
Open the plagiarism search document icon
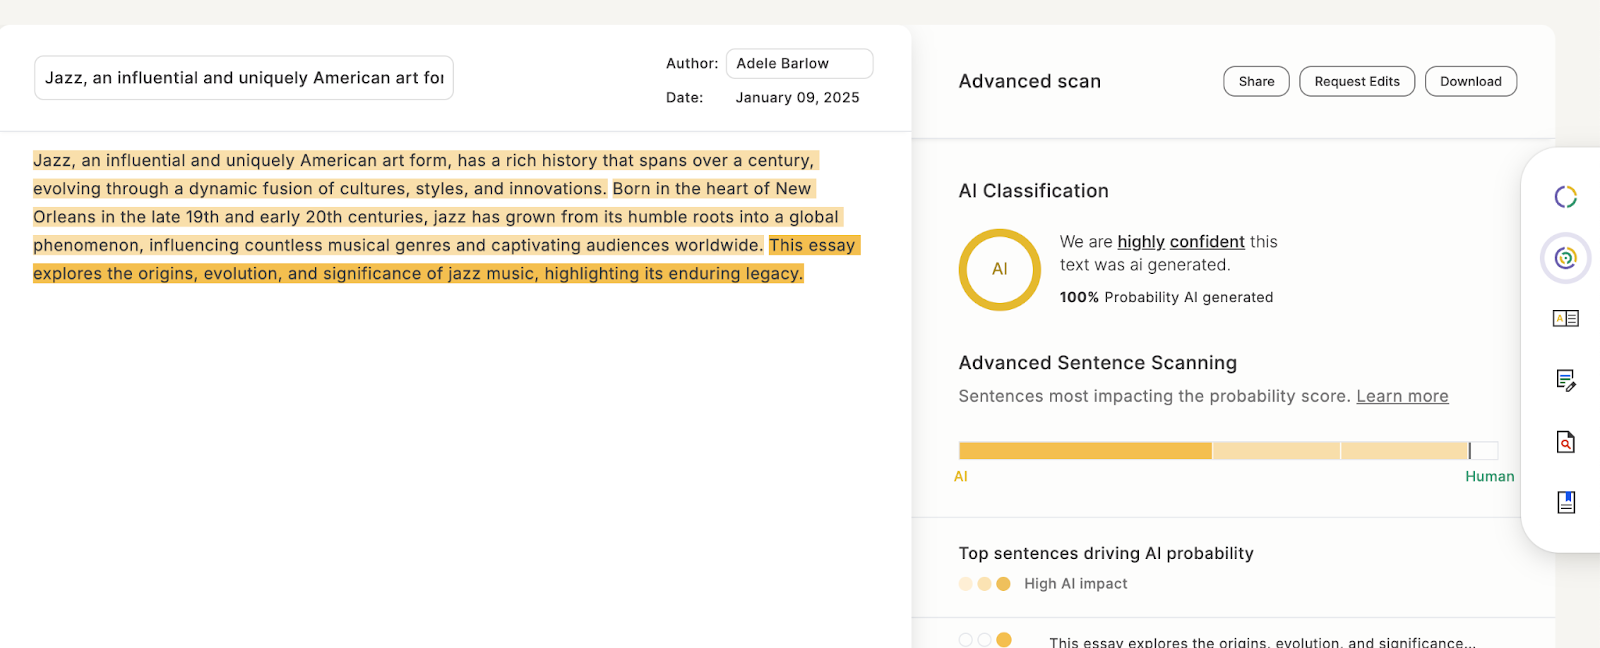[1565, 441]
